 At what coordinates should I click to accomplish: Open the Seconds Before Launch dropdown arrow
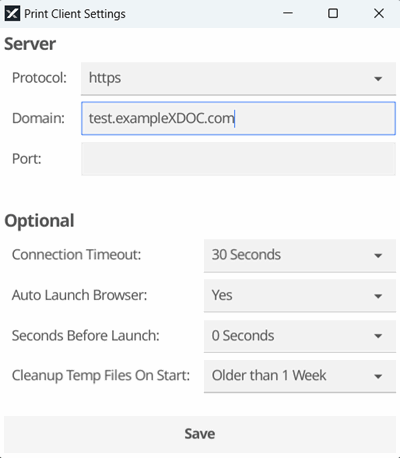tap(378, 336)
